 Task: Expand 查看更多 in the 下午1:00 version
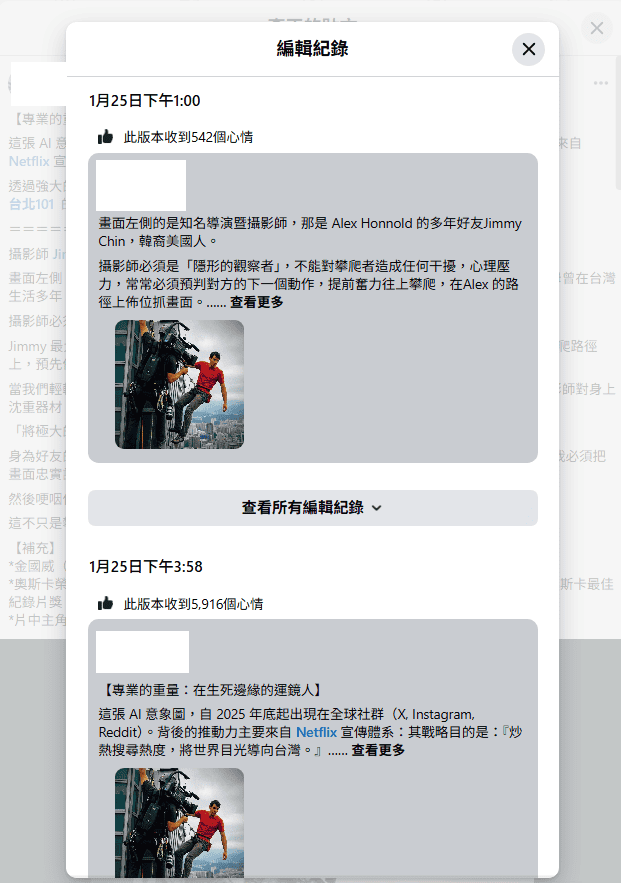point(256,302)
